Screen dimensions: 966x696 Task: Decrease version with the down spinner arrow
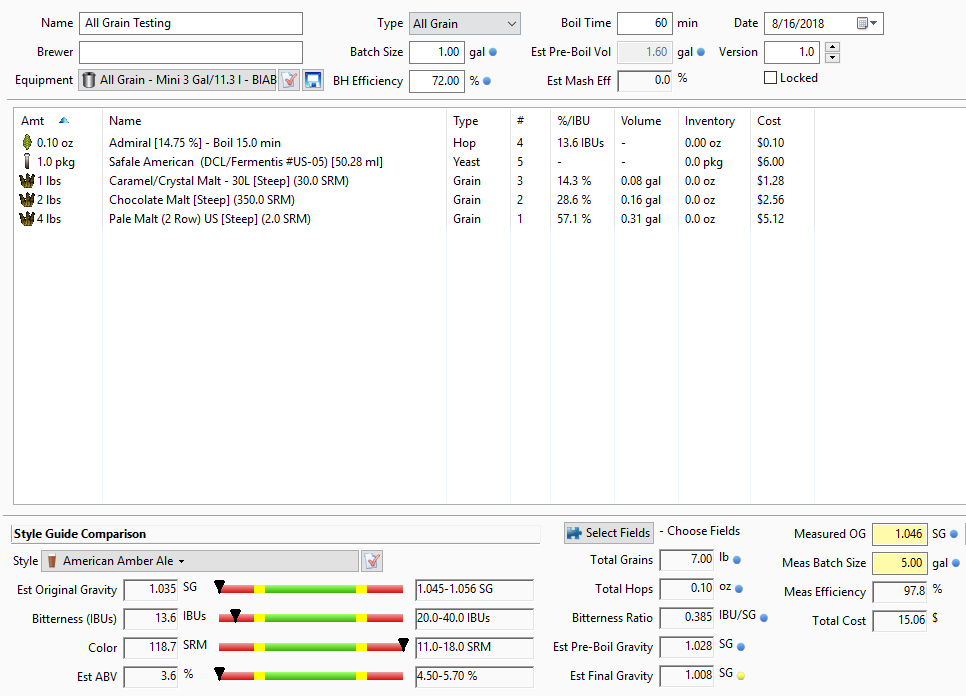pyautogui.click(x=832, y=57)
